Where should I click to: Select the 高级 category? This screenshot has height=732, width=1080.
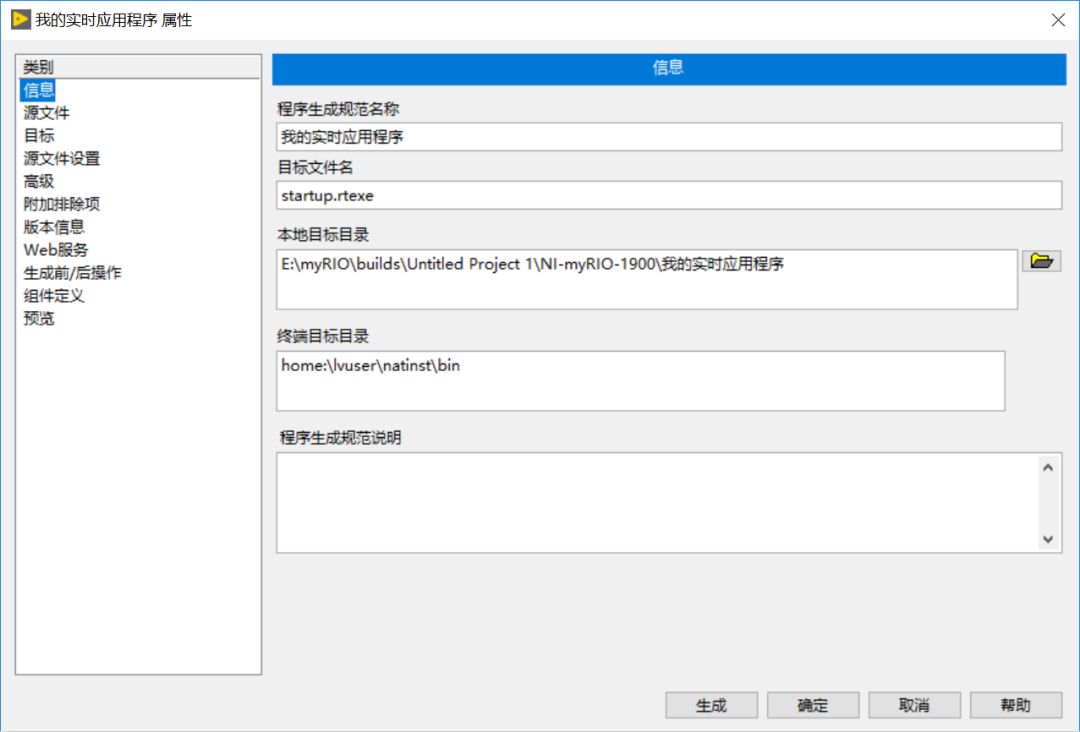37,181
